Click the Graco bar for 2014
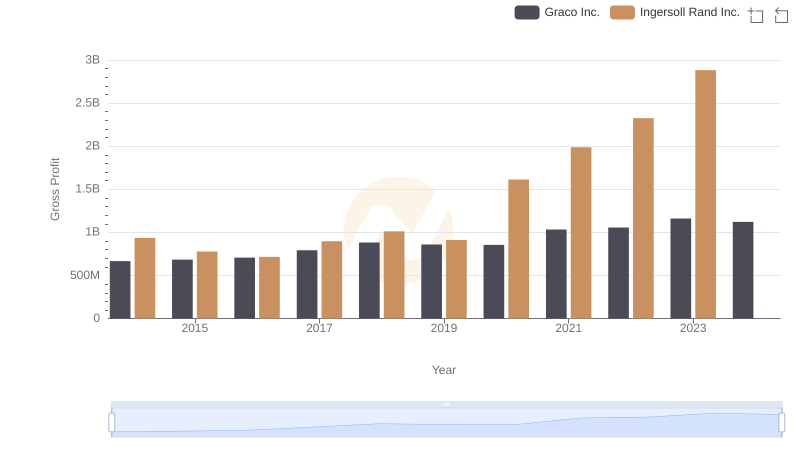 [120, 290]
